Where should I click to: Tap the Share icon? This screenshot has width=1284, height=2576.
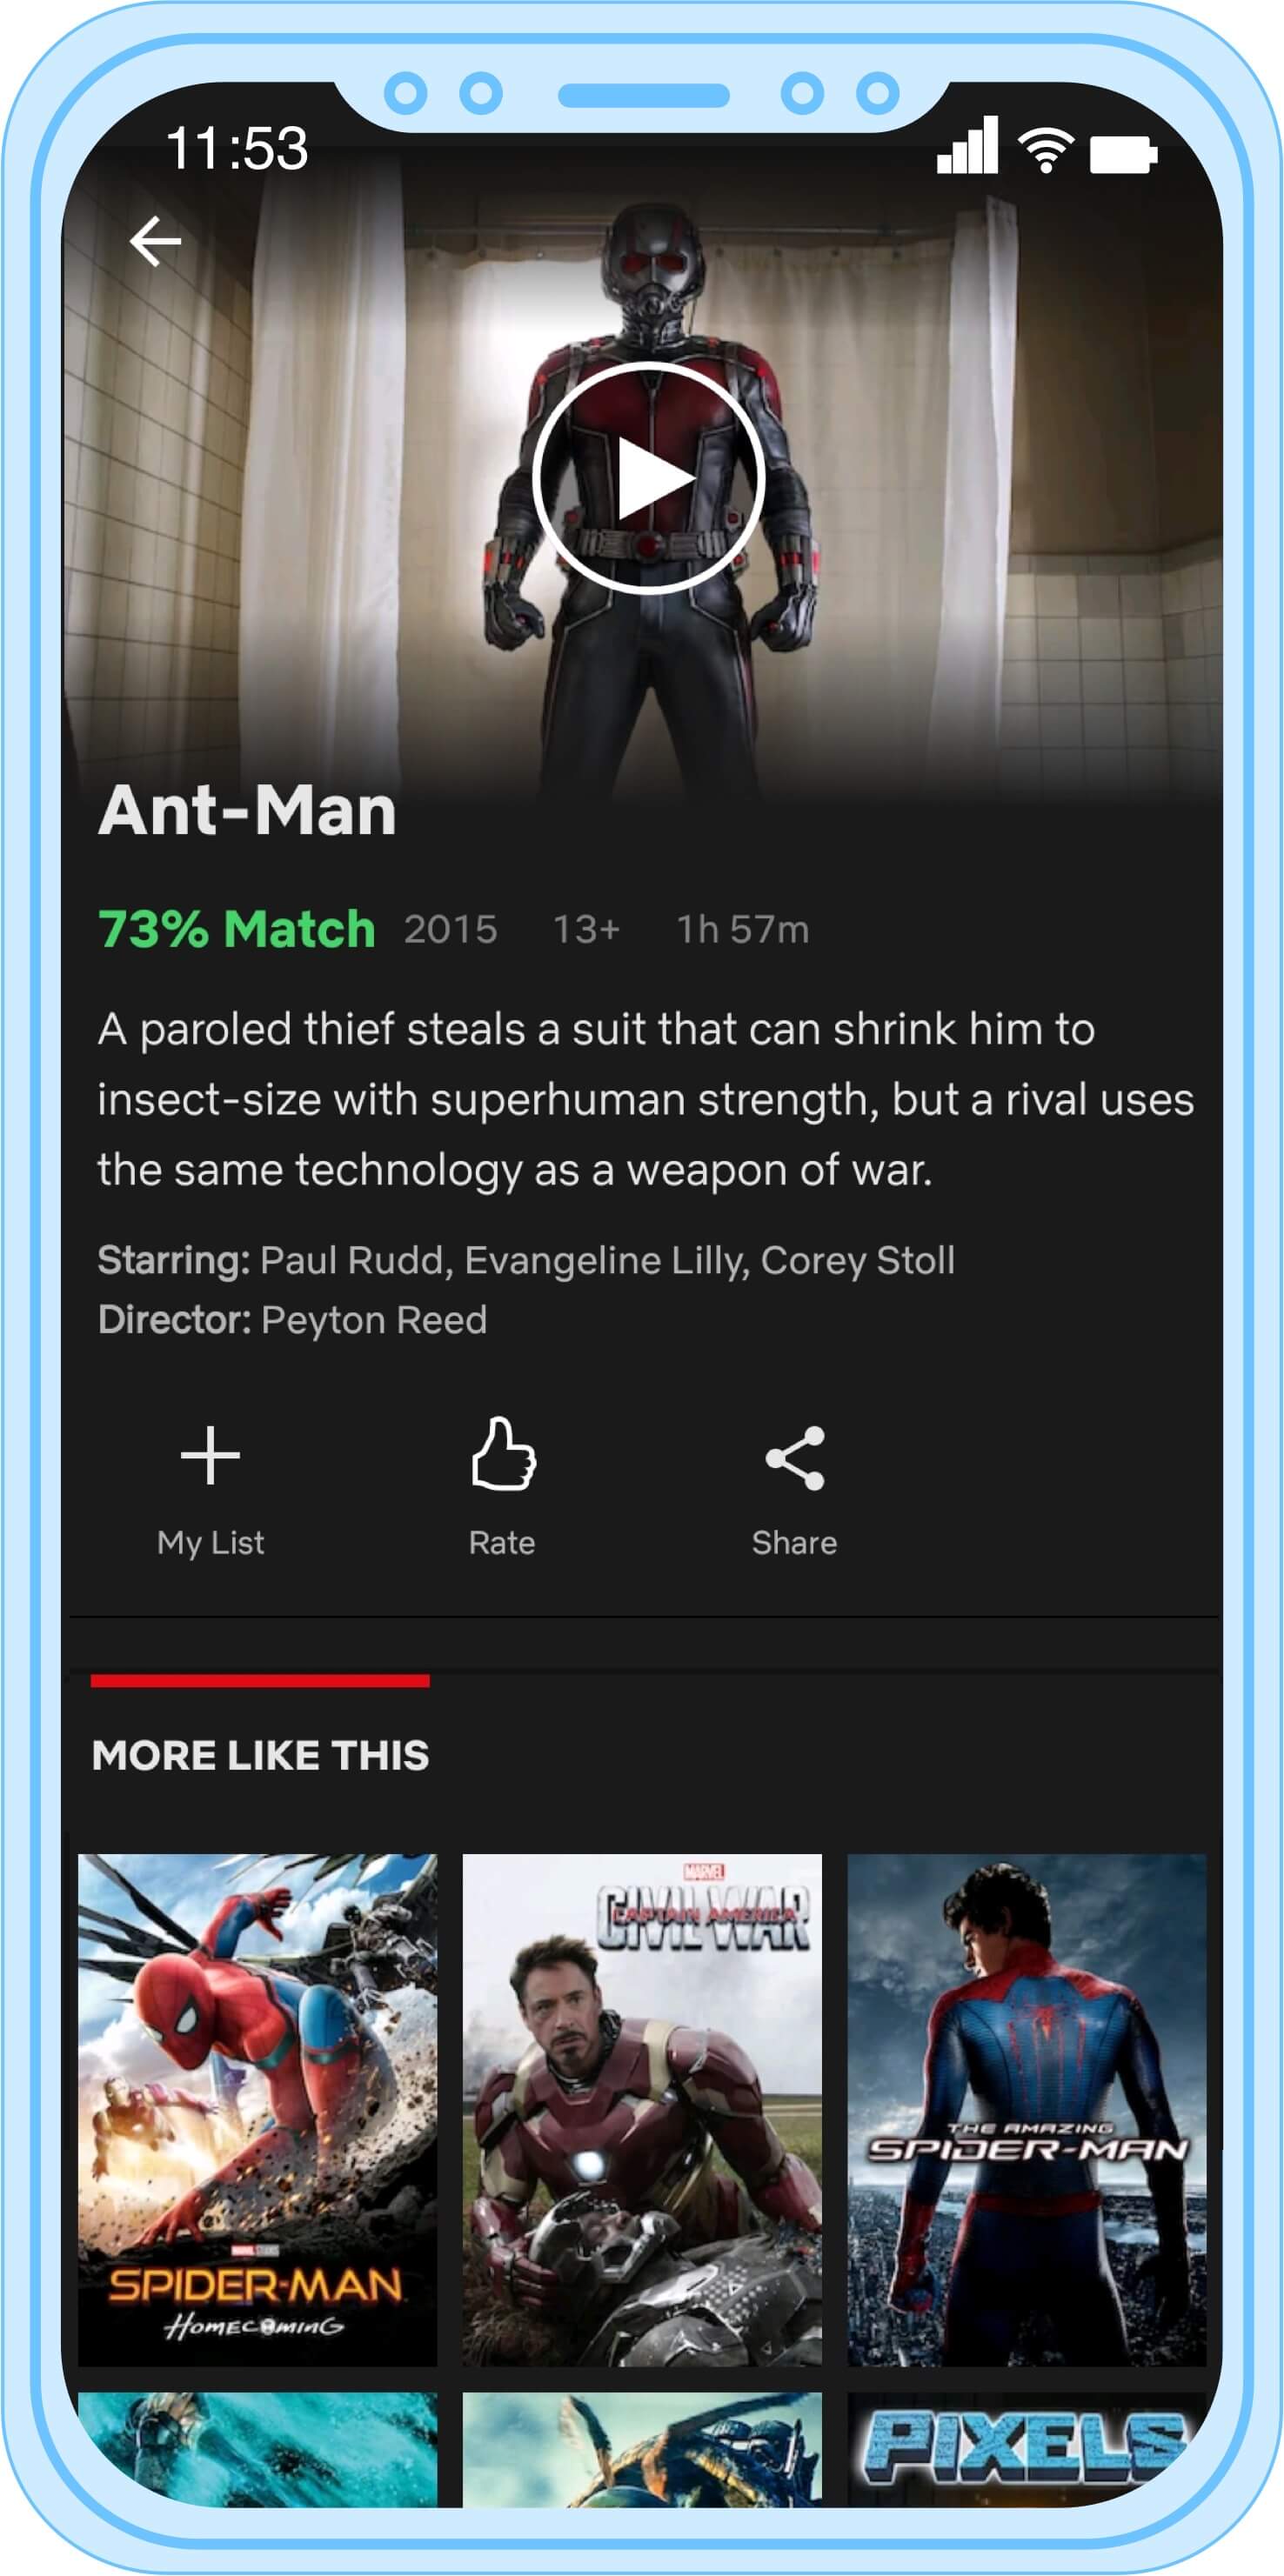pyautogui.click(x=795, y=1458)
